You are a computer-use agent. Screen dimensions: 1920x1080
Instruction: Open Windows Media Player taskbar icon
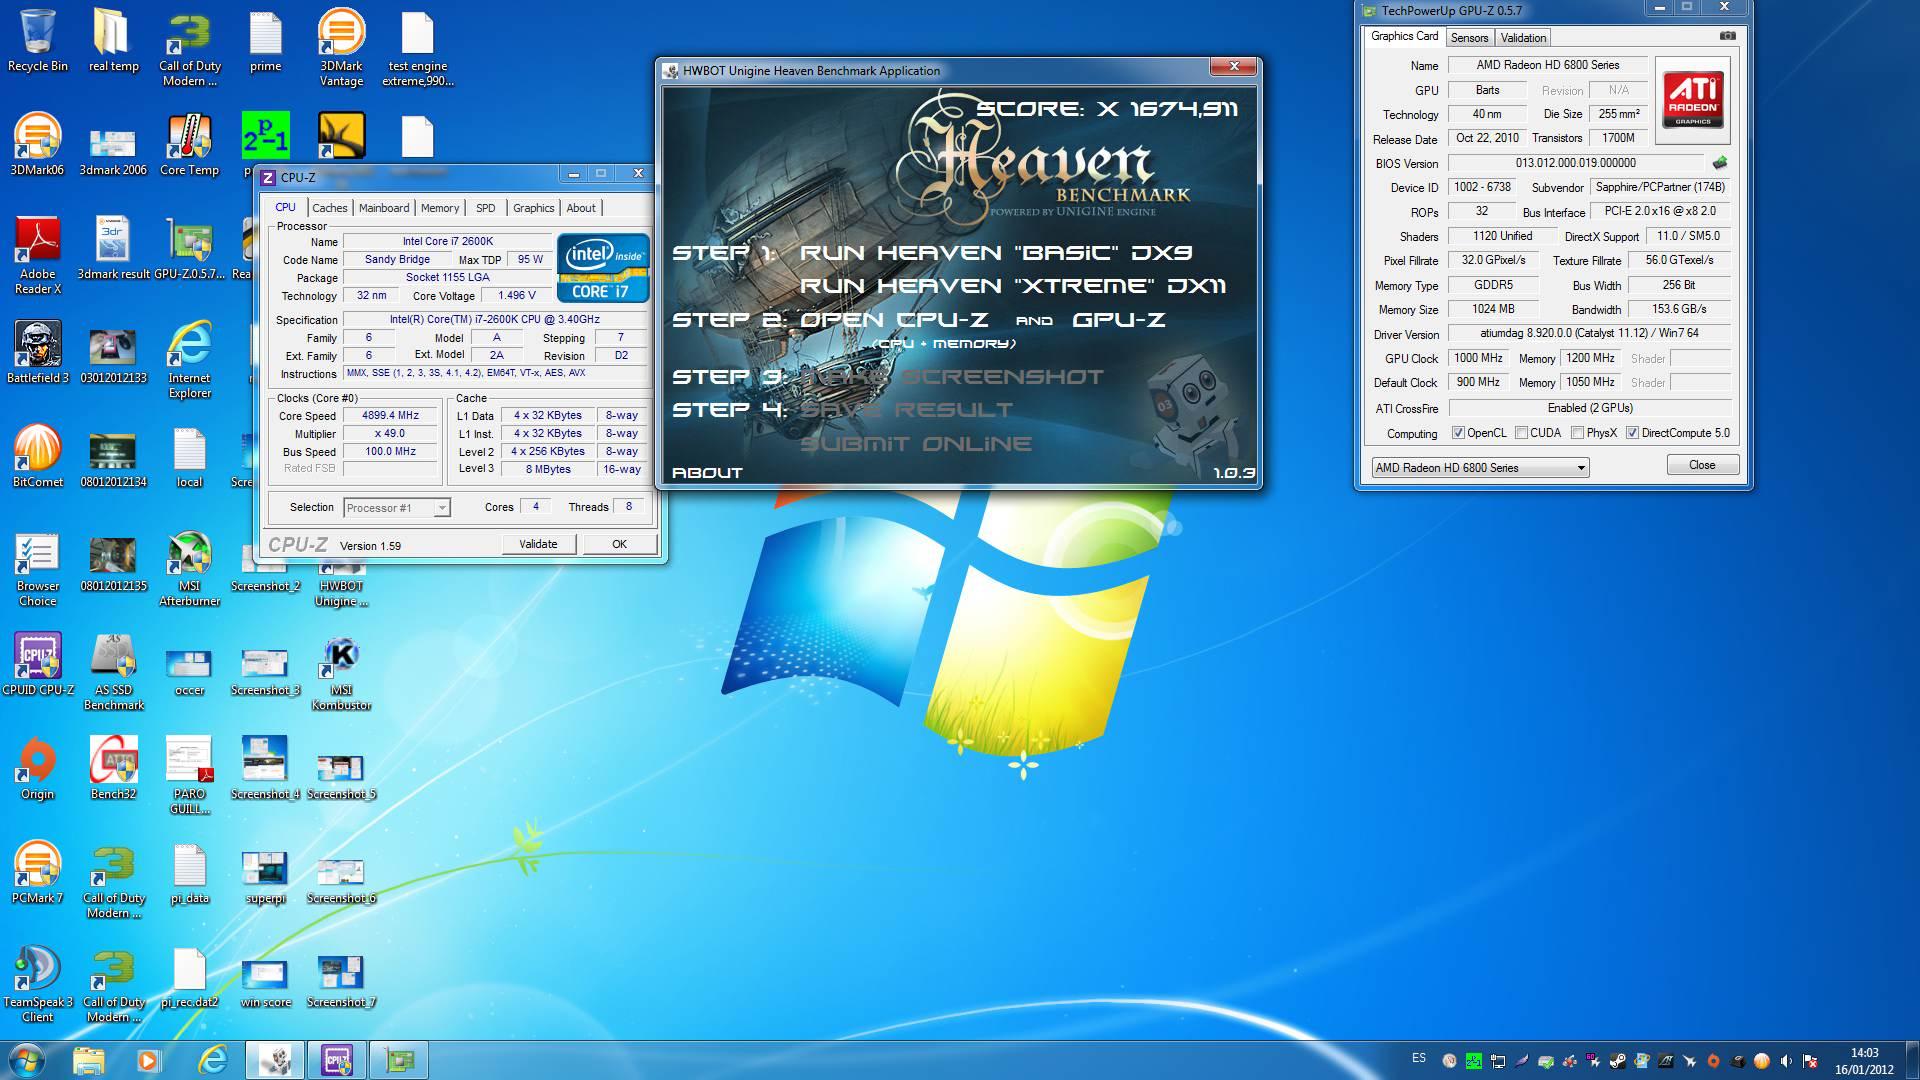click(x=148, y=1059)
